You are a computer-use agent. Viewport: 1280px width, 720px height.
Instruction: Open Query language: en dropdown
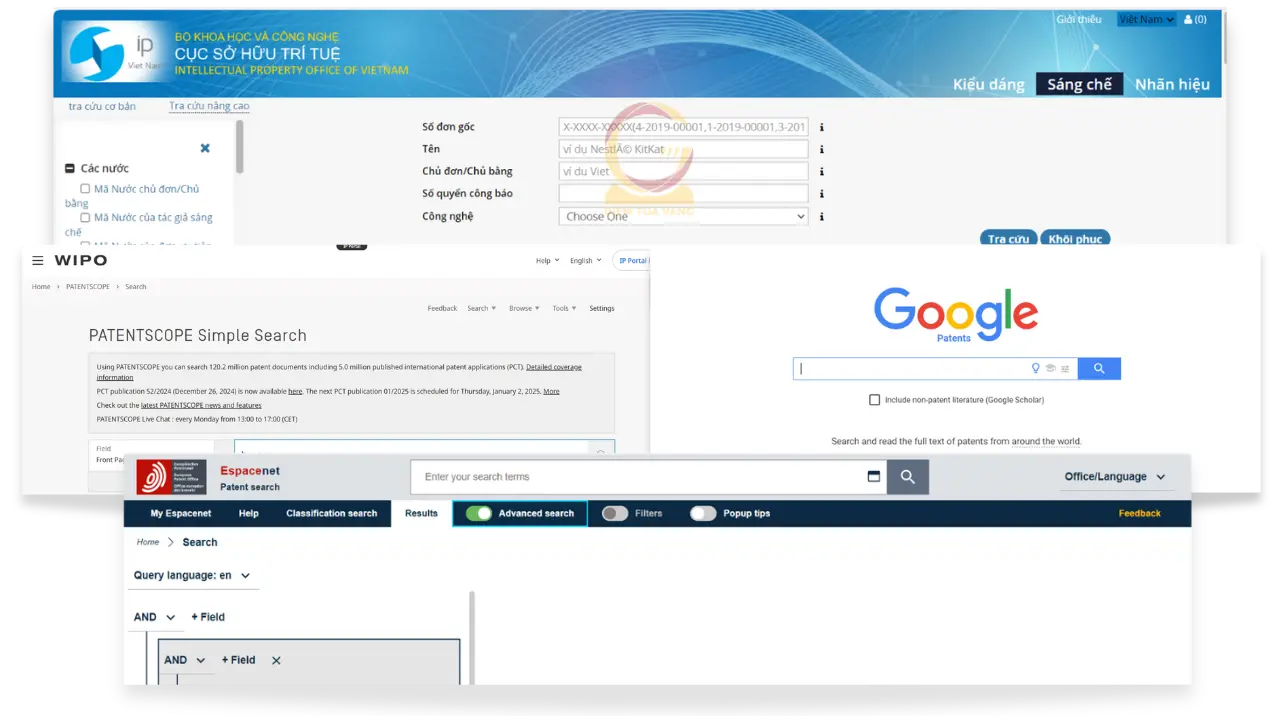(192, 575)
